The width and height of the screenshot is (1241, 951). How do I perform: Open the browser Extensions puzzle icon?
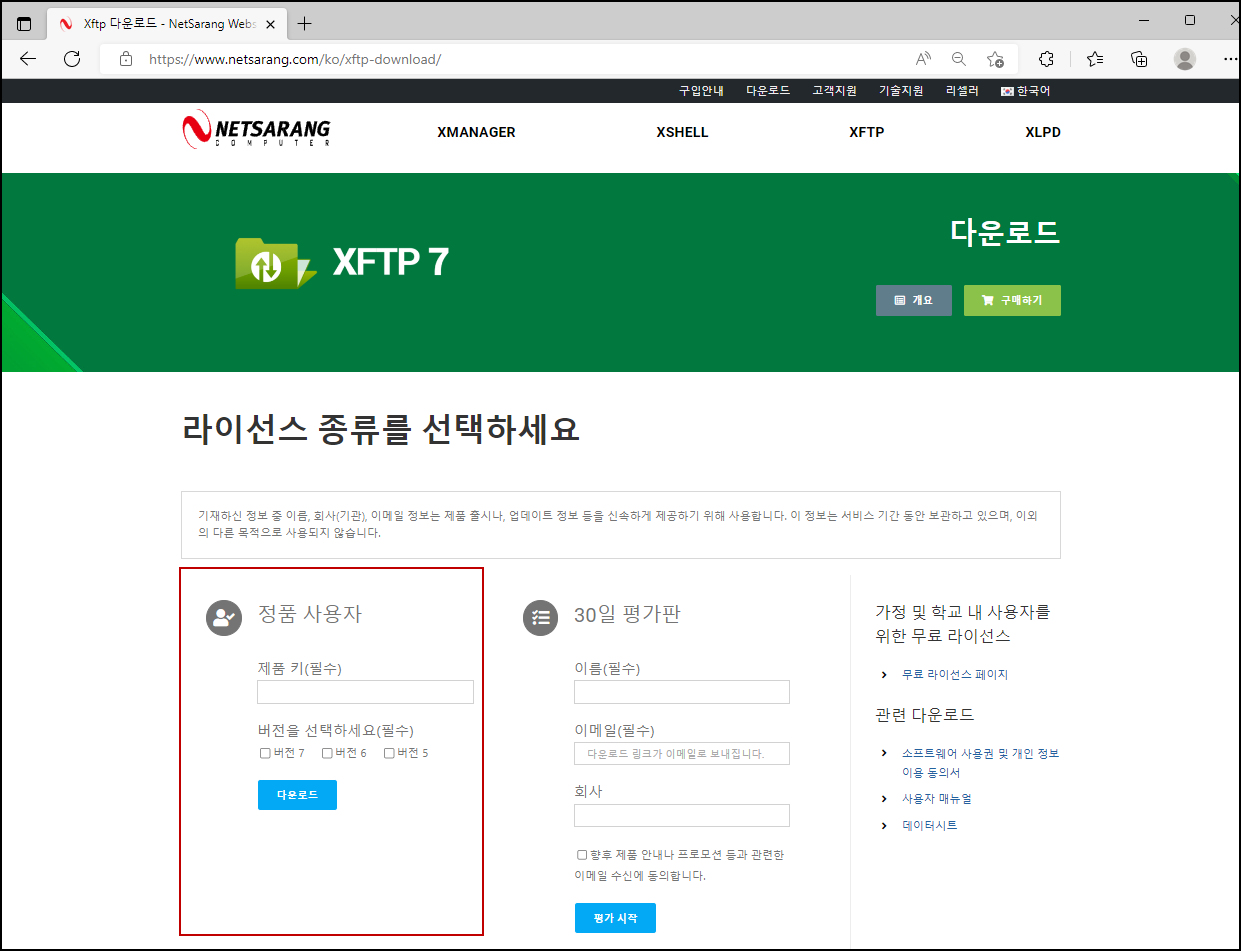(1047, 59)
